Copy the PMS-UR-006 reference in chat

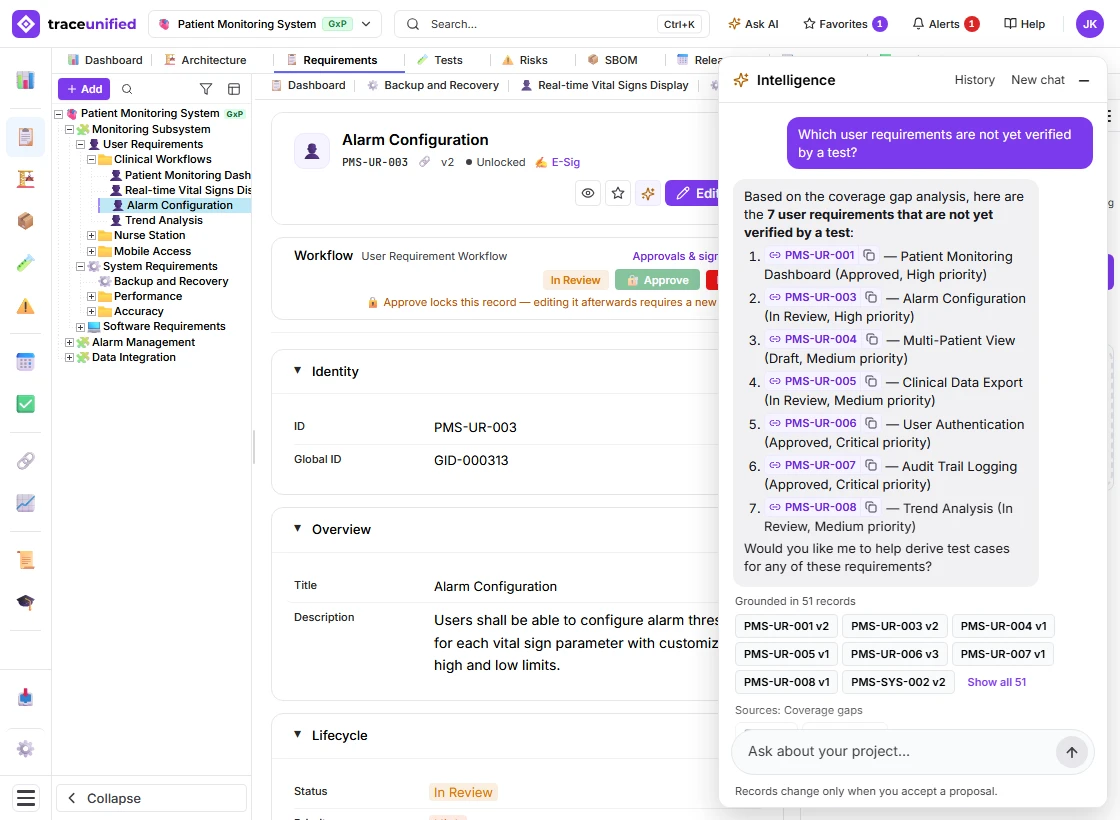click(871, 423)
